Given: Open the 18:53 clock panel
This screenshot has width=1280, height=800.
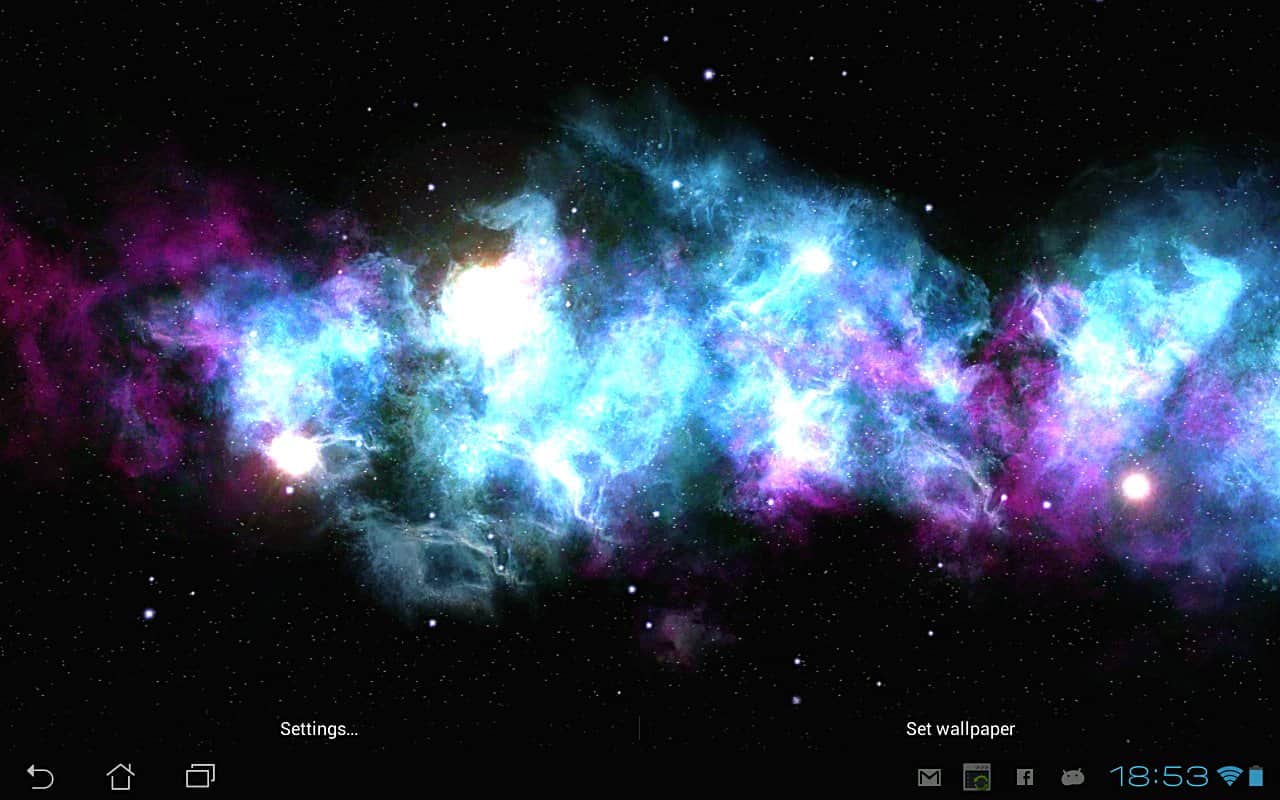Looking at the screenshot, I should (x=1158, y=777).
